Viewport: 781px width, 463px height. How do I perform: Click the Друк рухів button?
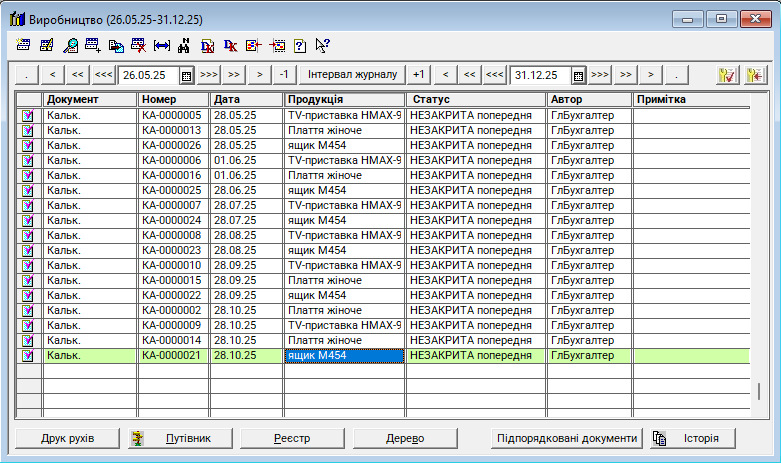(67, 438)
